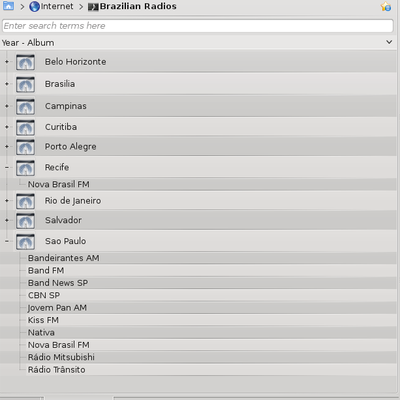Collapse the Sao Paulo node
This screenshot has width=400, height=400.
tap(7, 241)
